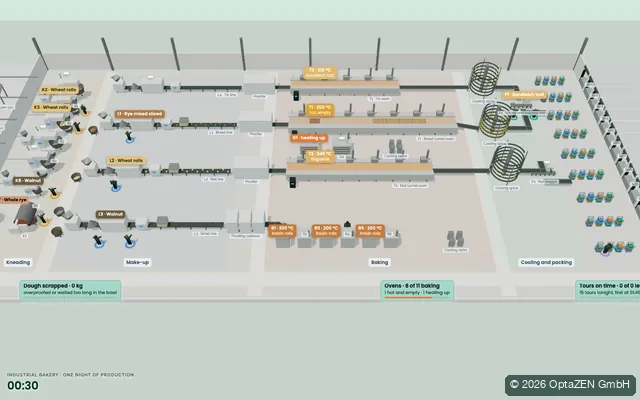Open the L3 · Walnut label
The height and width of the screenshot is (400, 640).
(110, 214)
